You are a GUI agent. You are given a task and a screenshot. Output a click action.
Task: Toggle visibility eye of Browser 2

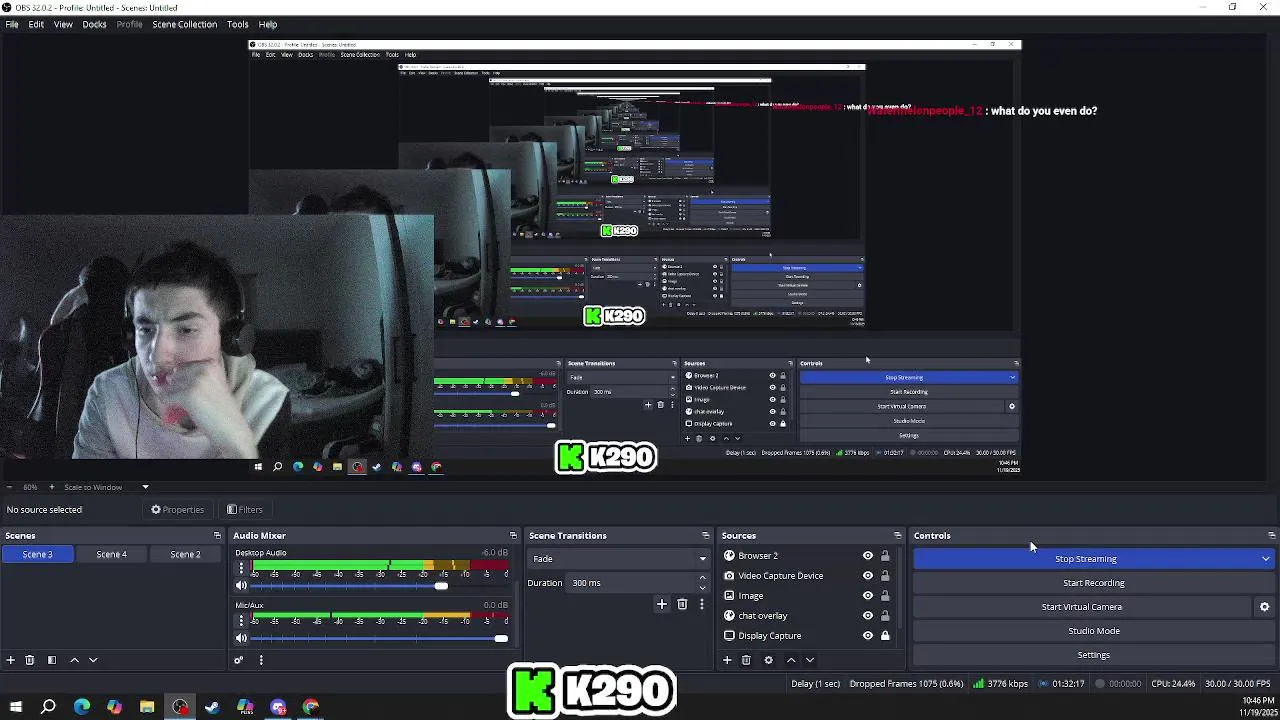coord(868,556)
